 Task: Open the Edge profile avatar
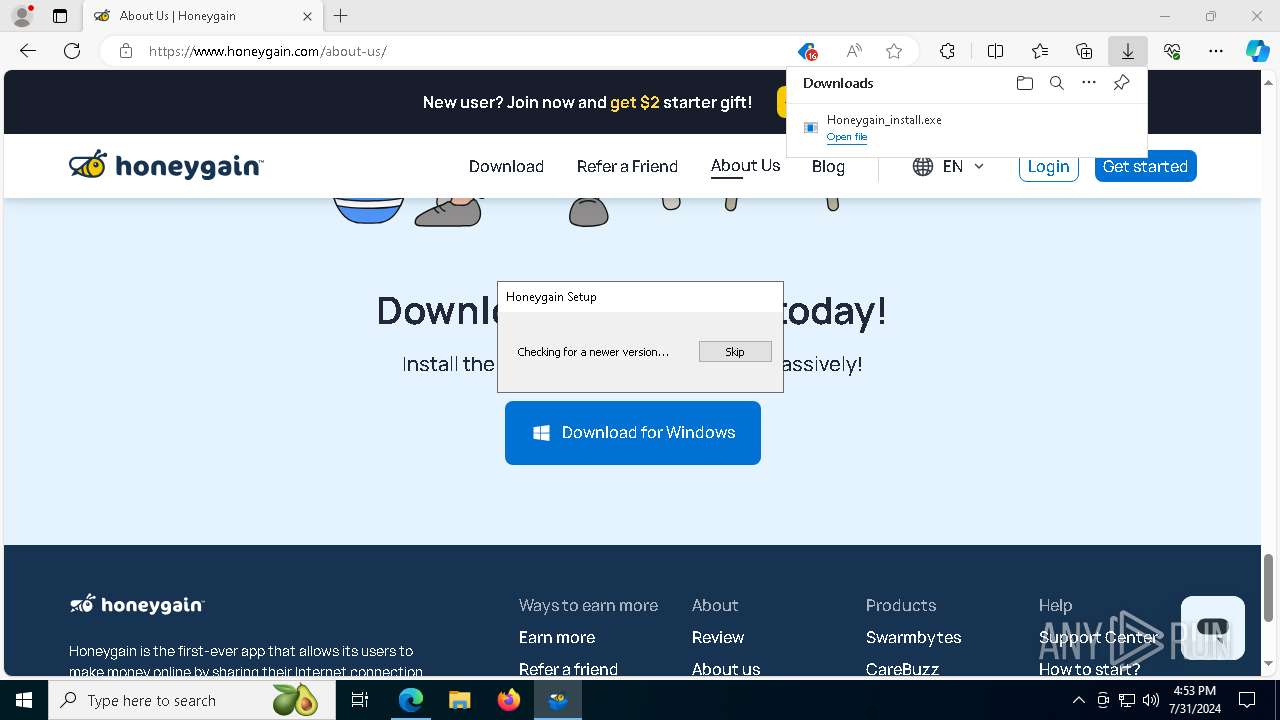(22, 16)
